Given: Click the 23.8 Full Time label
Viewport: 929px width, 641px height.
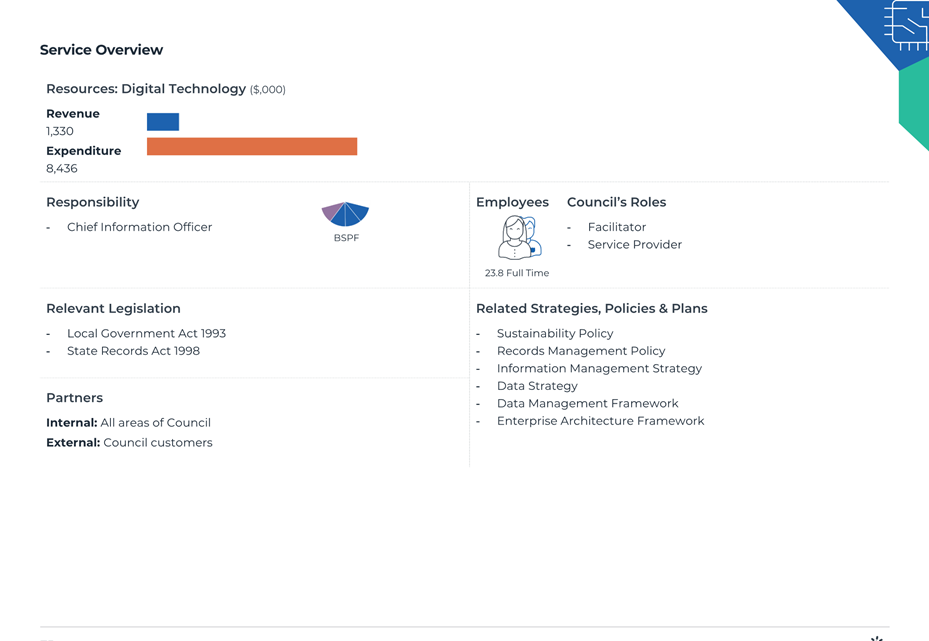Looking at the screenshot, I should coord(517,273).
